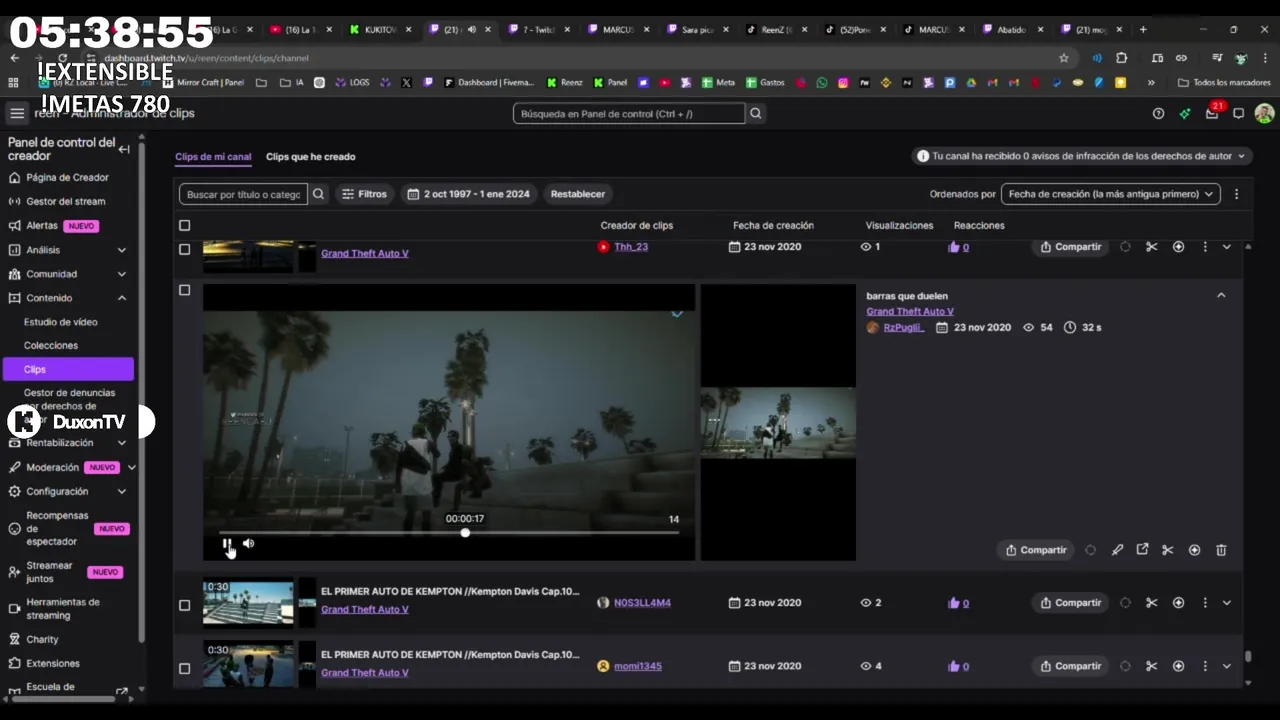This screenshot has height=720, width=1280.
Task: Click the hamburger menu icon
Action: point(17,114)
